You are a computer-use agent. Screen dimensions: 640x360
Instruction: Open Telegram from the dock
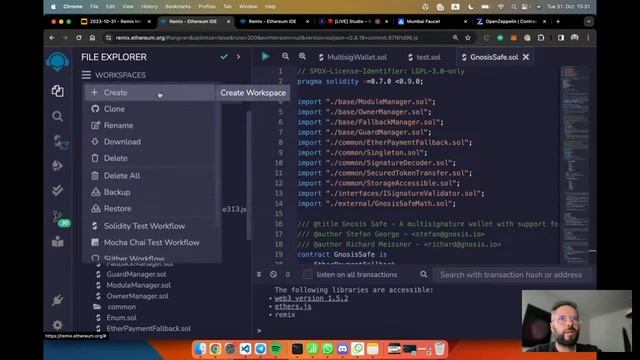pyautogui.click(x=260, y=349)
